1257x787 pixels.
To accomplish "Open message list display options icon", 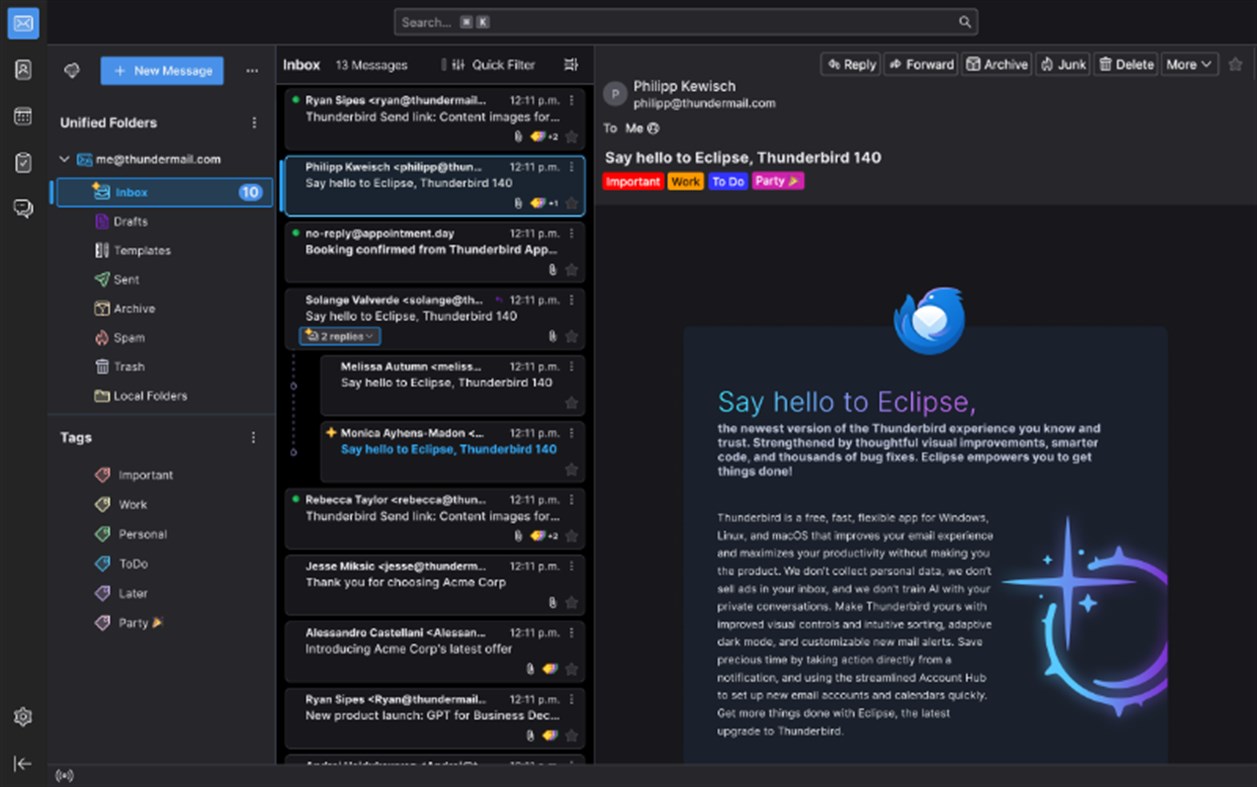I will (570, 64).
